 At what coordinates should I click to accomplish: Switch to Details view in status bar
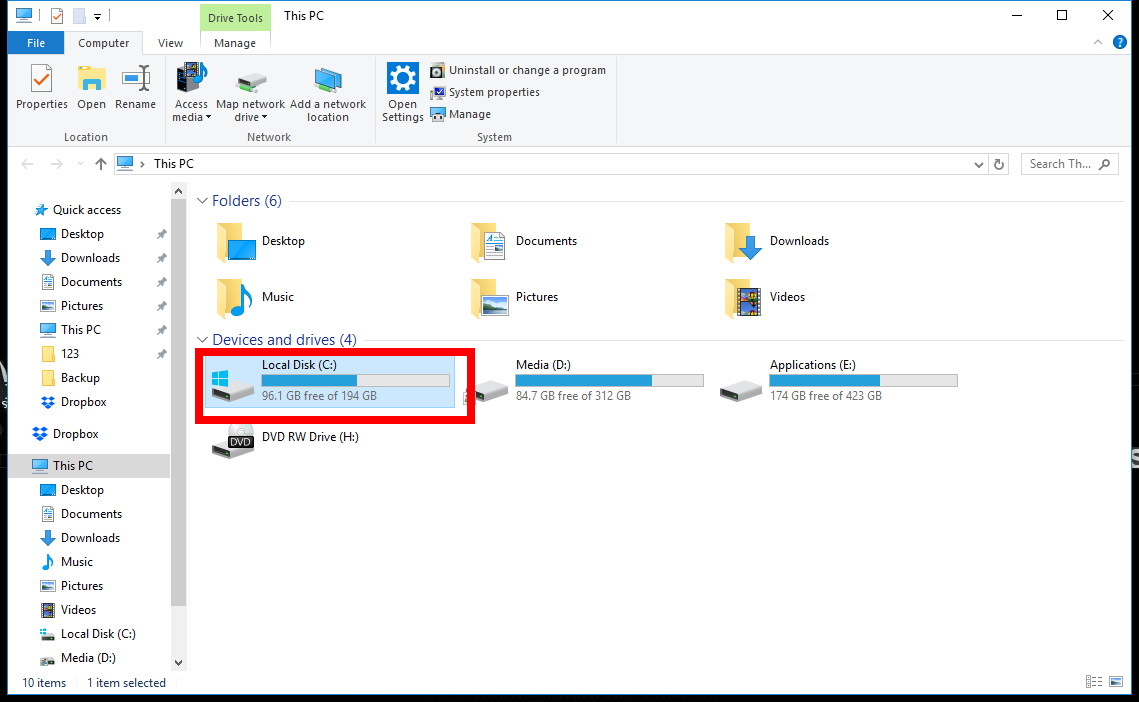(x=1093, y=681)
